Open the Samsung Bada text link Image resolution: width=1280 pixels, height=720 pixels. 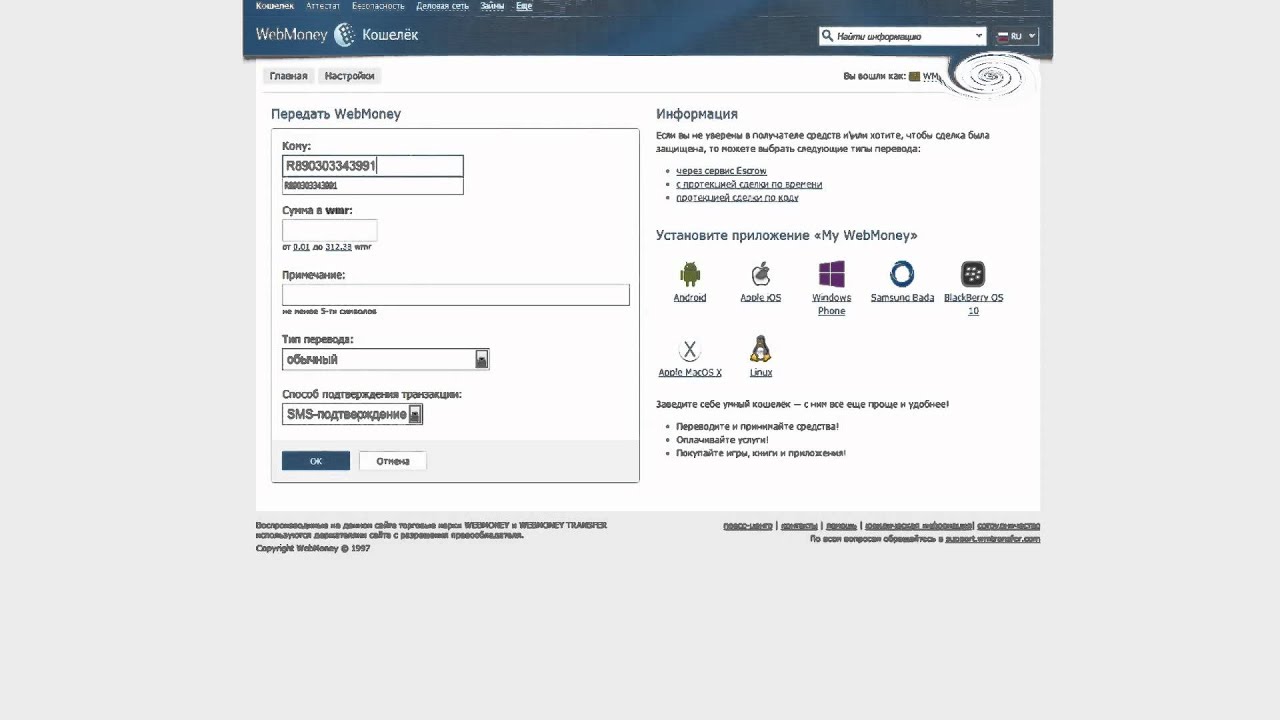click(x=902, y=298)
